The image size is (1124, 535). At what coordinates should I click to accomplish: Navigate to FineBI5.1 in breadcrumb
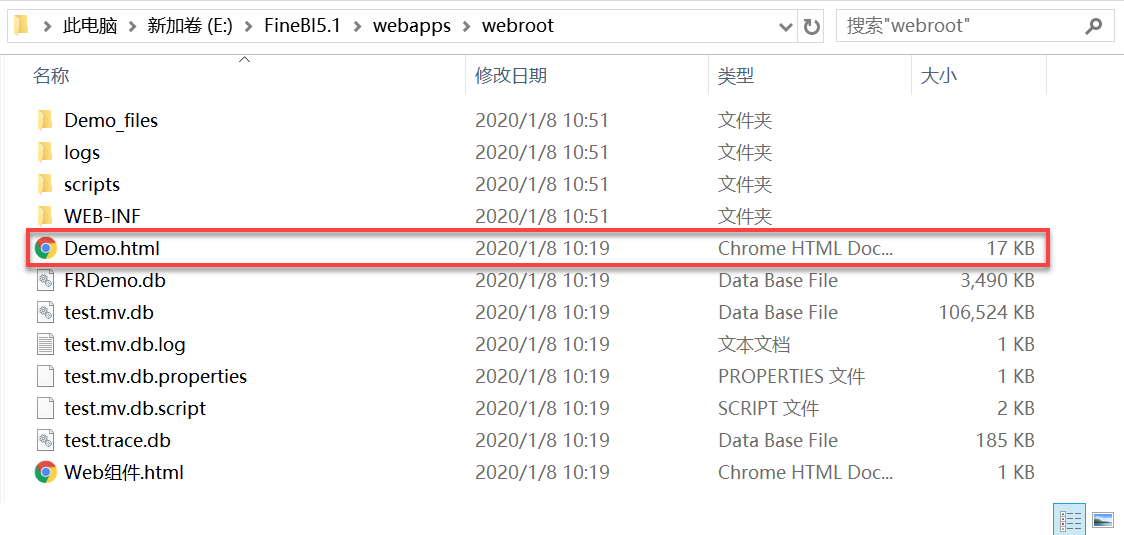(303, 27)
